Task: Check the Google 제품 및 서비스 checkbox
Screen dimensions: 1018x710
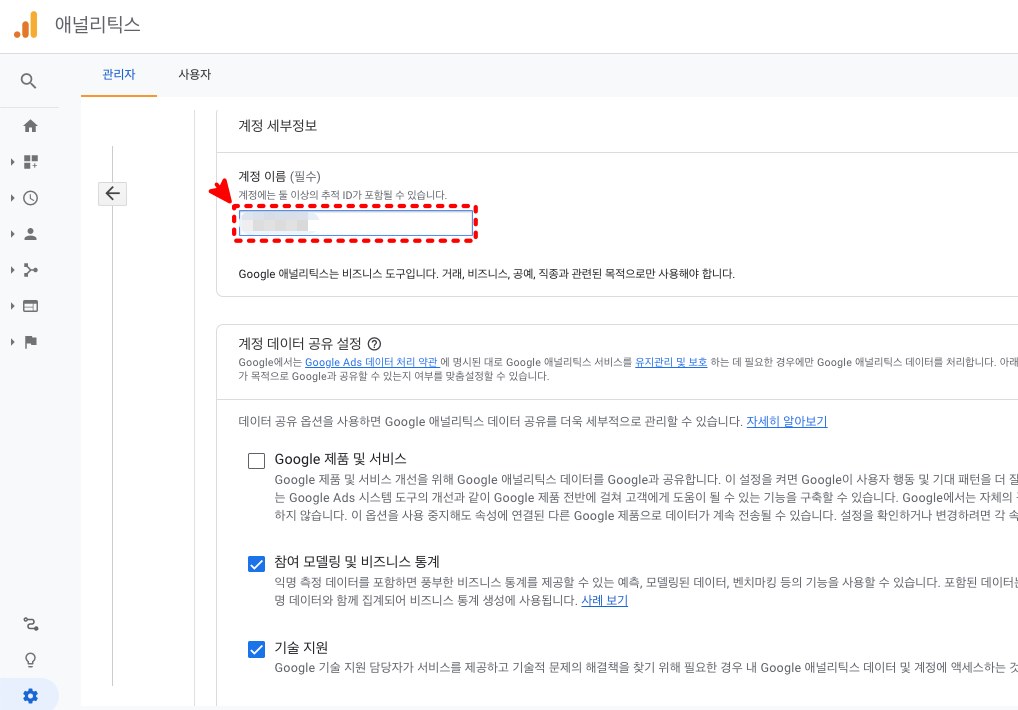Action: [x=256, y=460]
